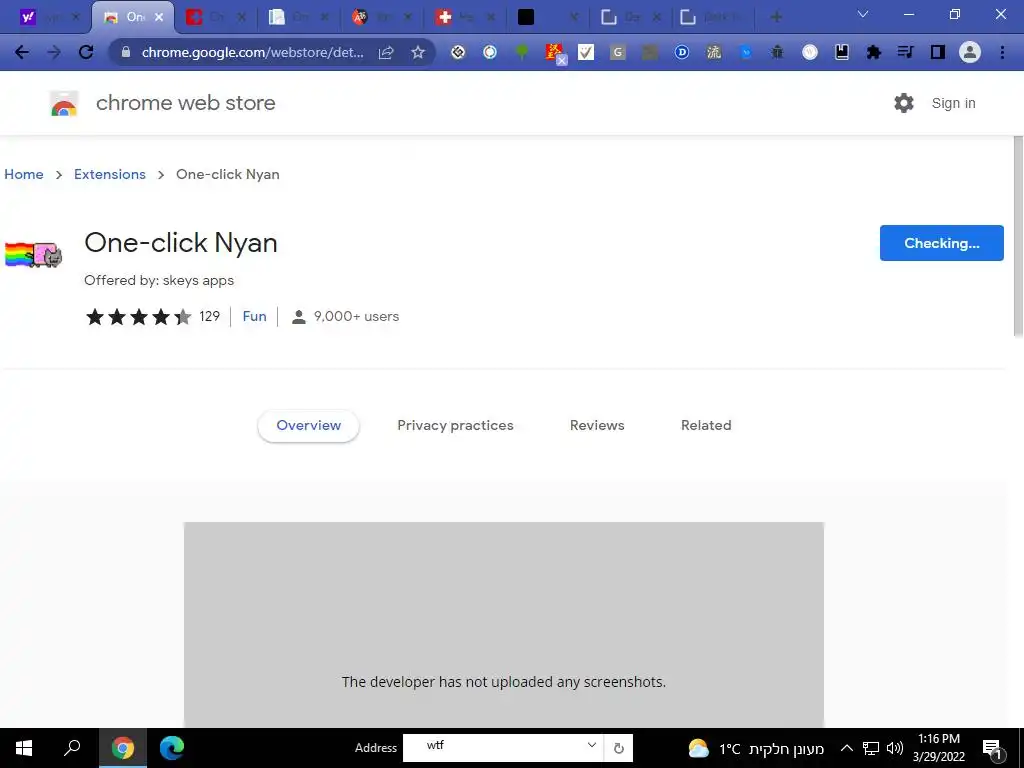Open the notification center icon
The width and height of the screenshot is (1024, 768).
[x=993, y=749]
